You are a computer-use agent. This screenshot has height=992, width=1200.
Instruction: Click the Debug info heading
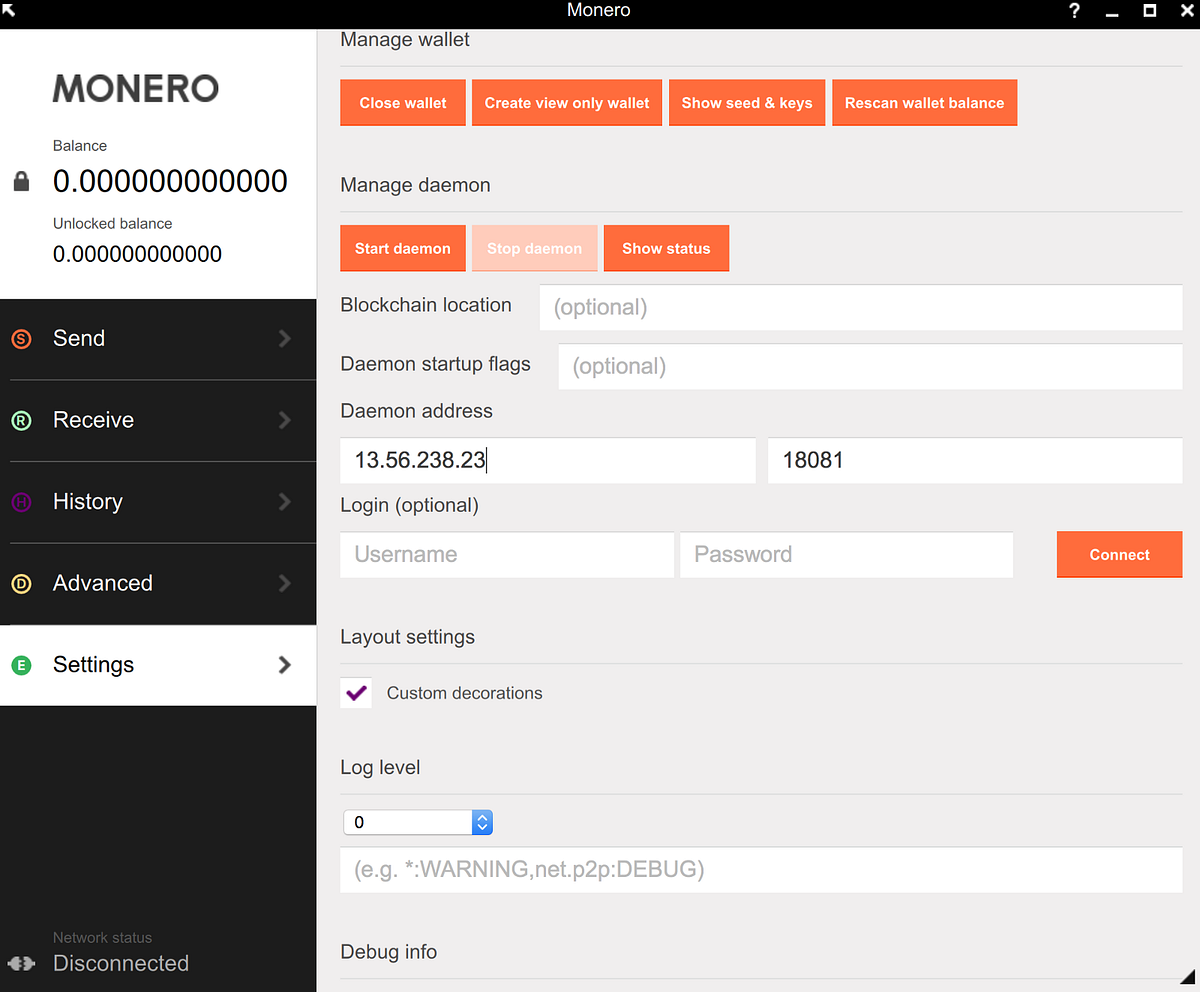(389, 952)
